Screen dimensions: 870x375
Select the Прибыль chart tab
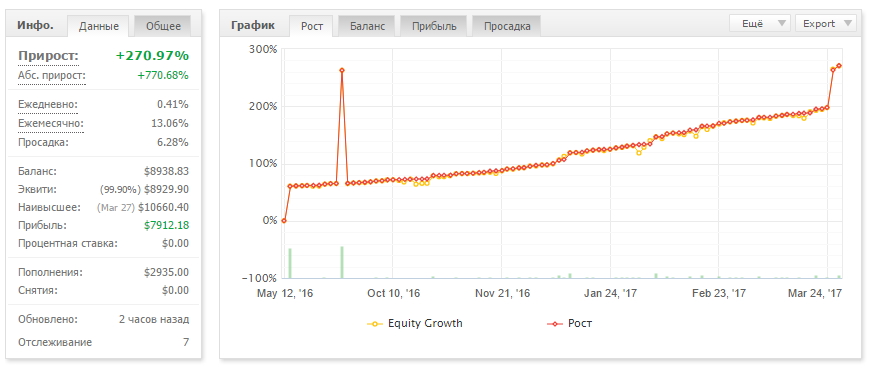click(434, 26)
